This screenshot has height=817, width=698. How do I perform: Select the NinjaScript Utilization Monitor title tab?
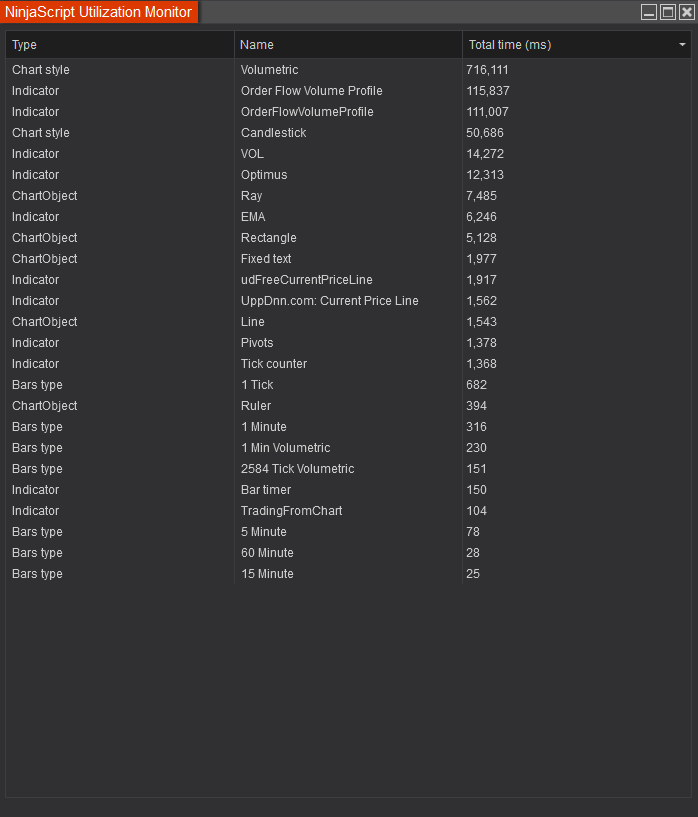click(99, 12)
